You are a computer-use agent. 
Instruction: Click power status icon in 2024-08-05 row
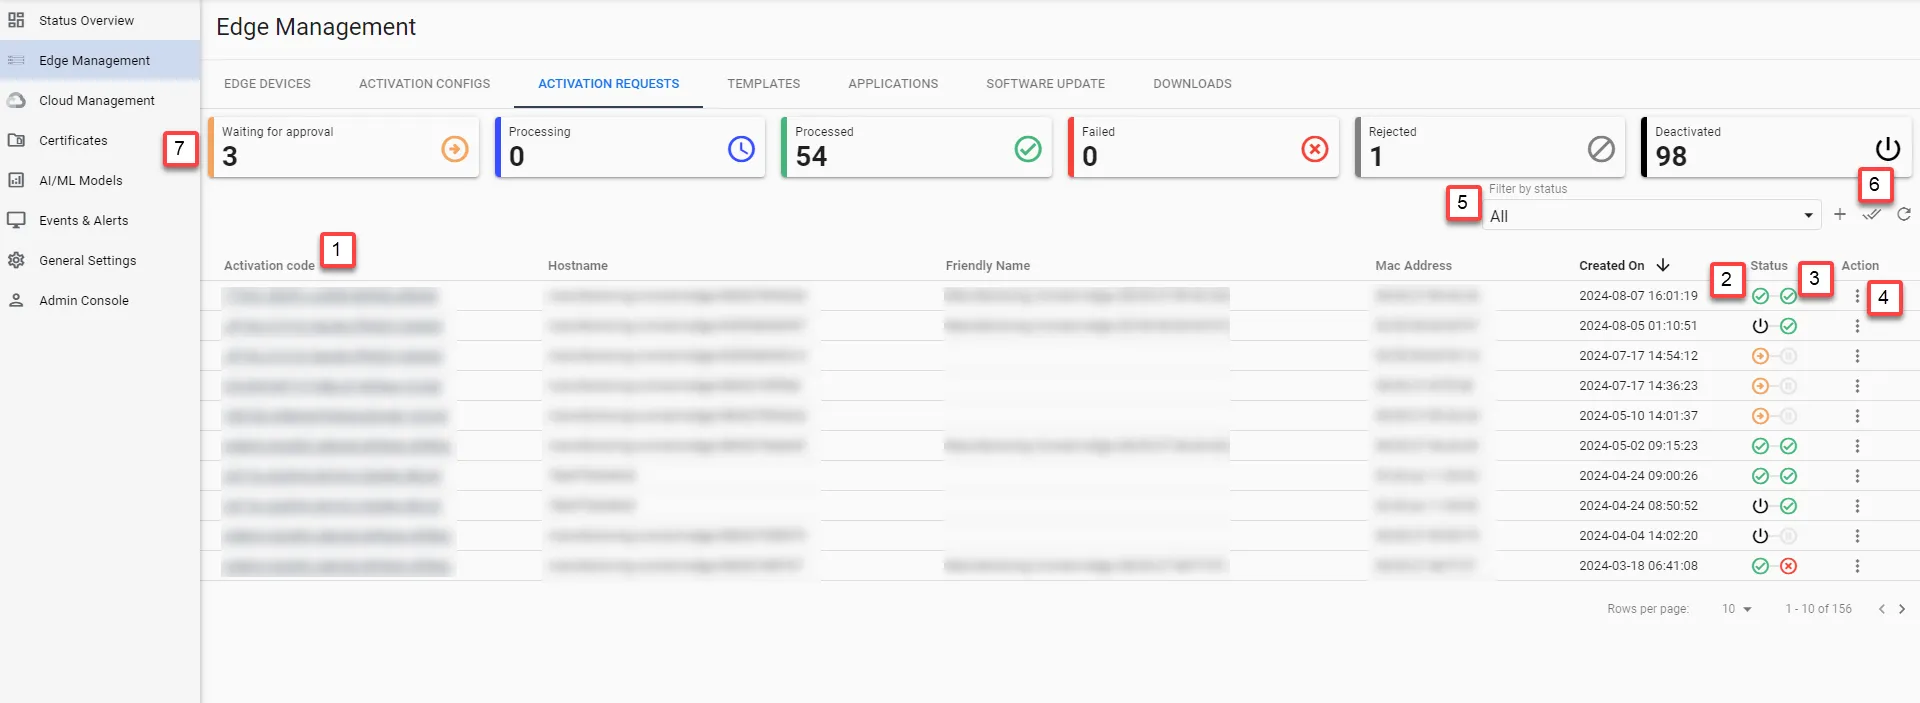[1760, 326]
